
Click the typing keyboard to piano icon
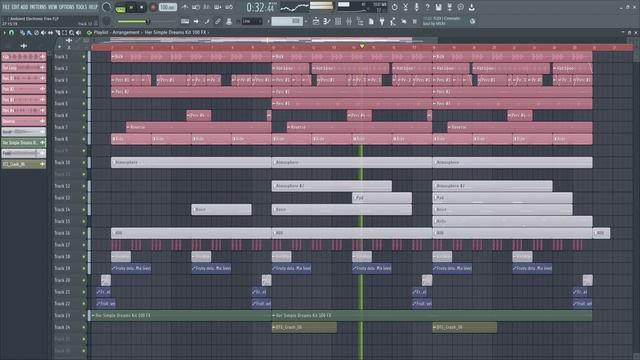click(x=185, y=21)
